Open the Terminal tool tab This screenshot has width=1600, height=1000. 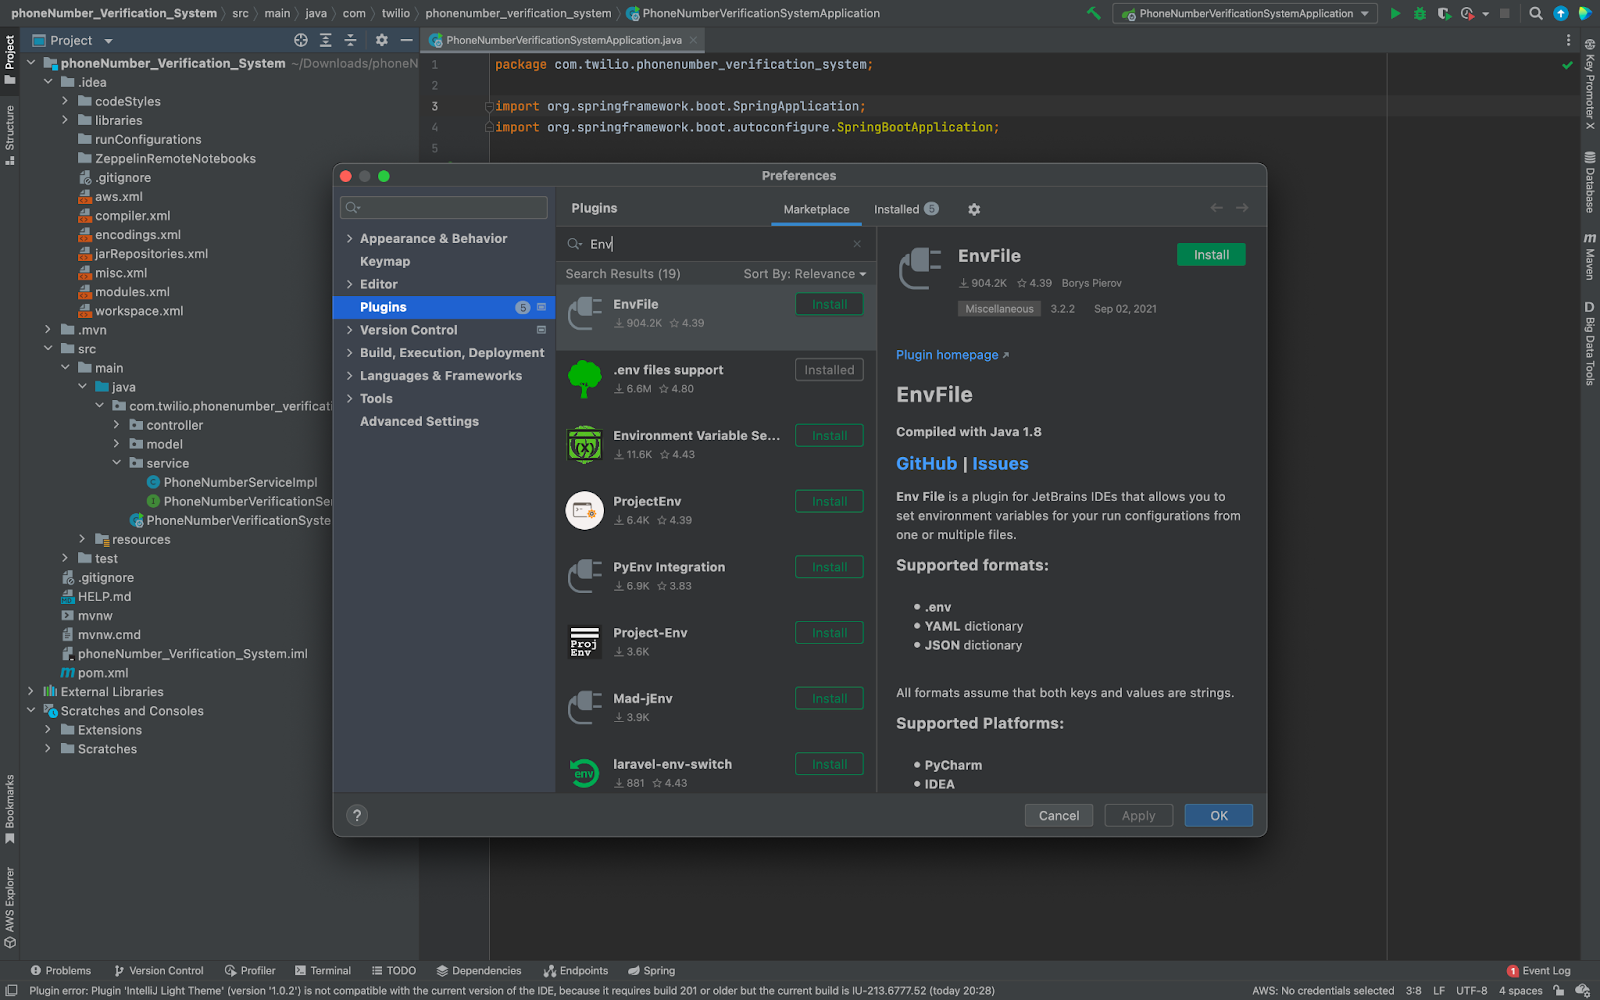[x=323, y=970]
